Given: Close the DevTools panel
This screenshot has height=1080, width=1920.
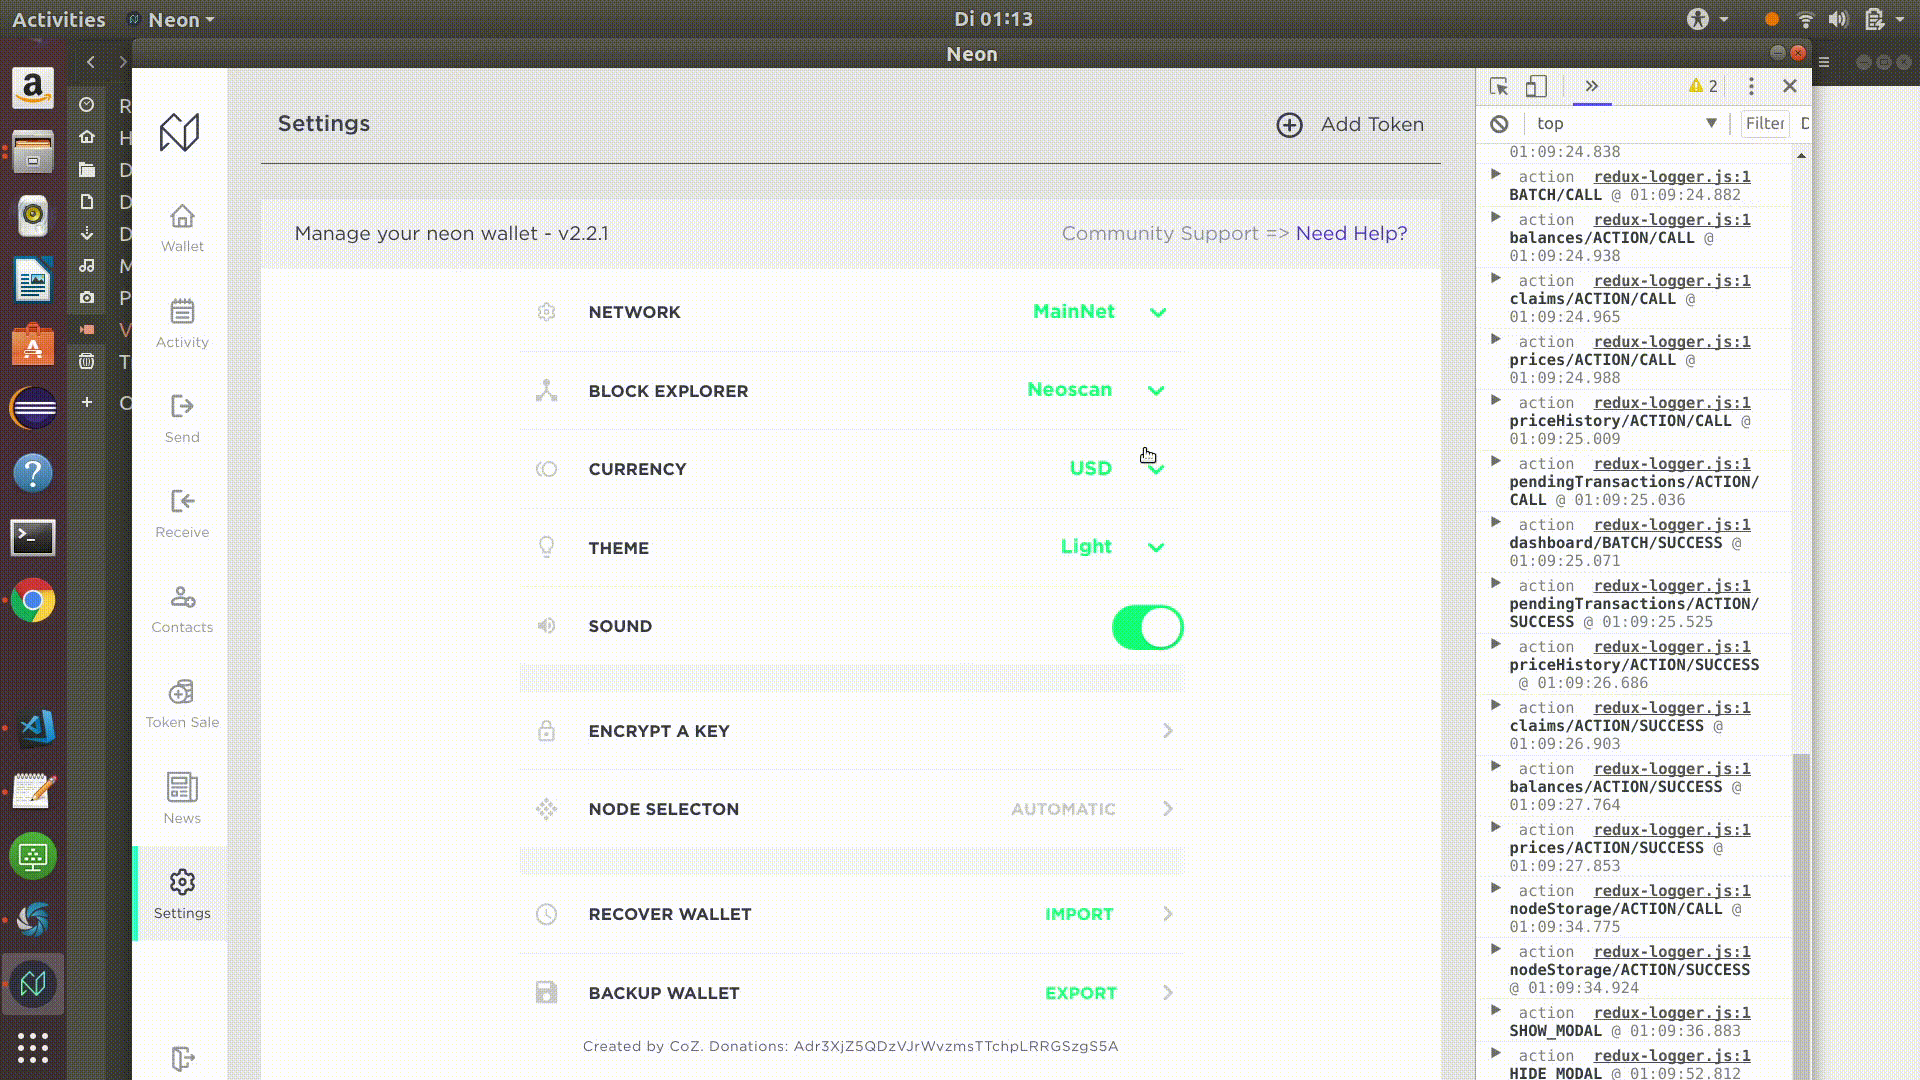Looking at the screenshot, I should click(x=1790, y=87).
